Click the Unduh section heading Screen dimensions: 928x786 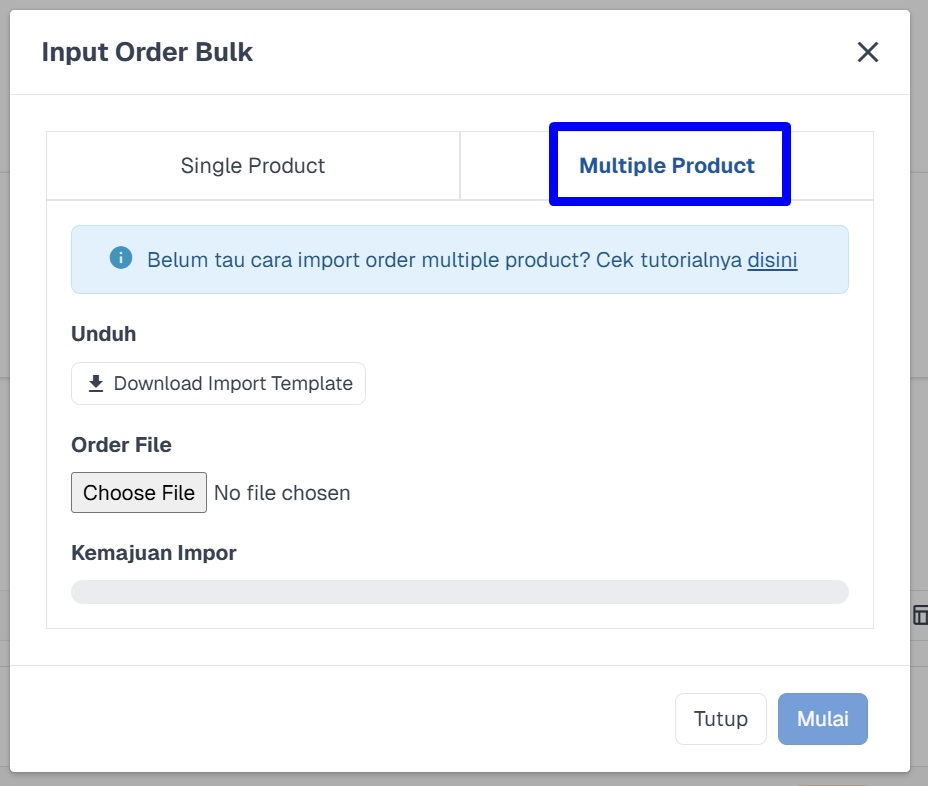(104, 334)
